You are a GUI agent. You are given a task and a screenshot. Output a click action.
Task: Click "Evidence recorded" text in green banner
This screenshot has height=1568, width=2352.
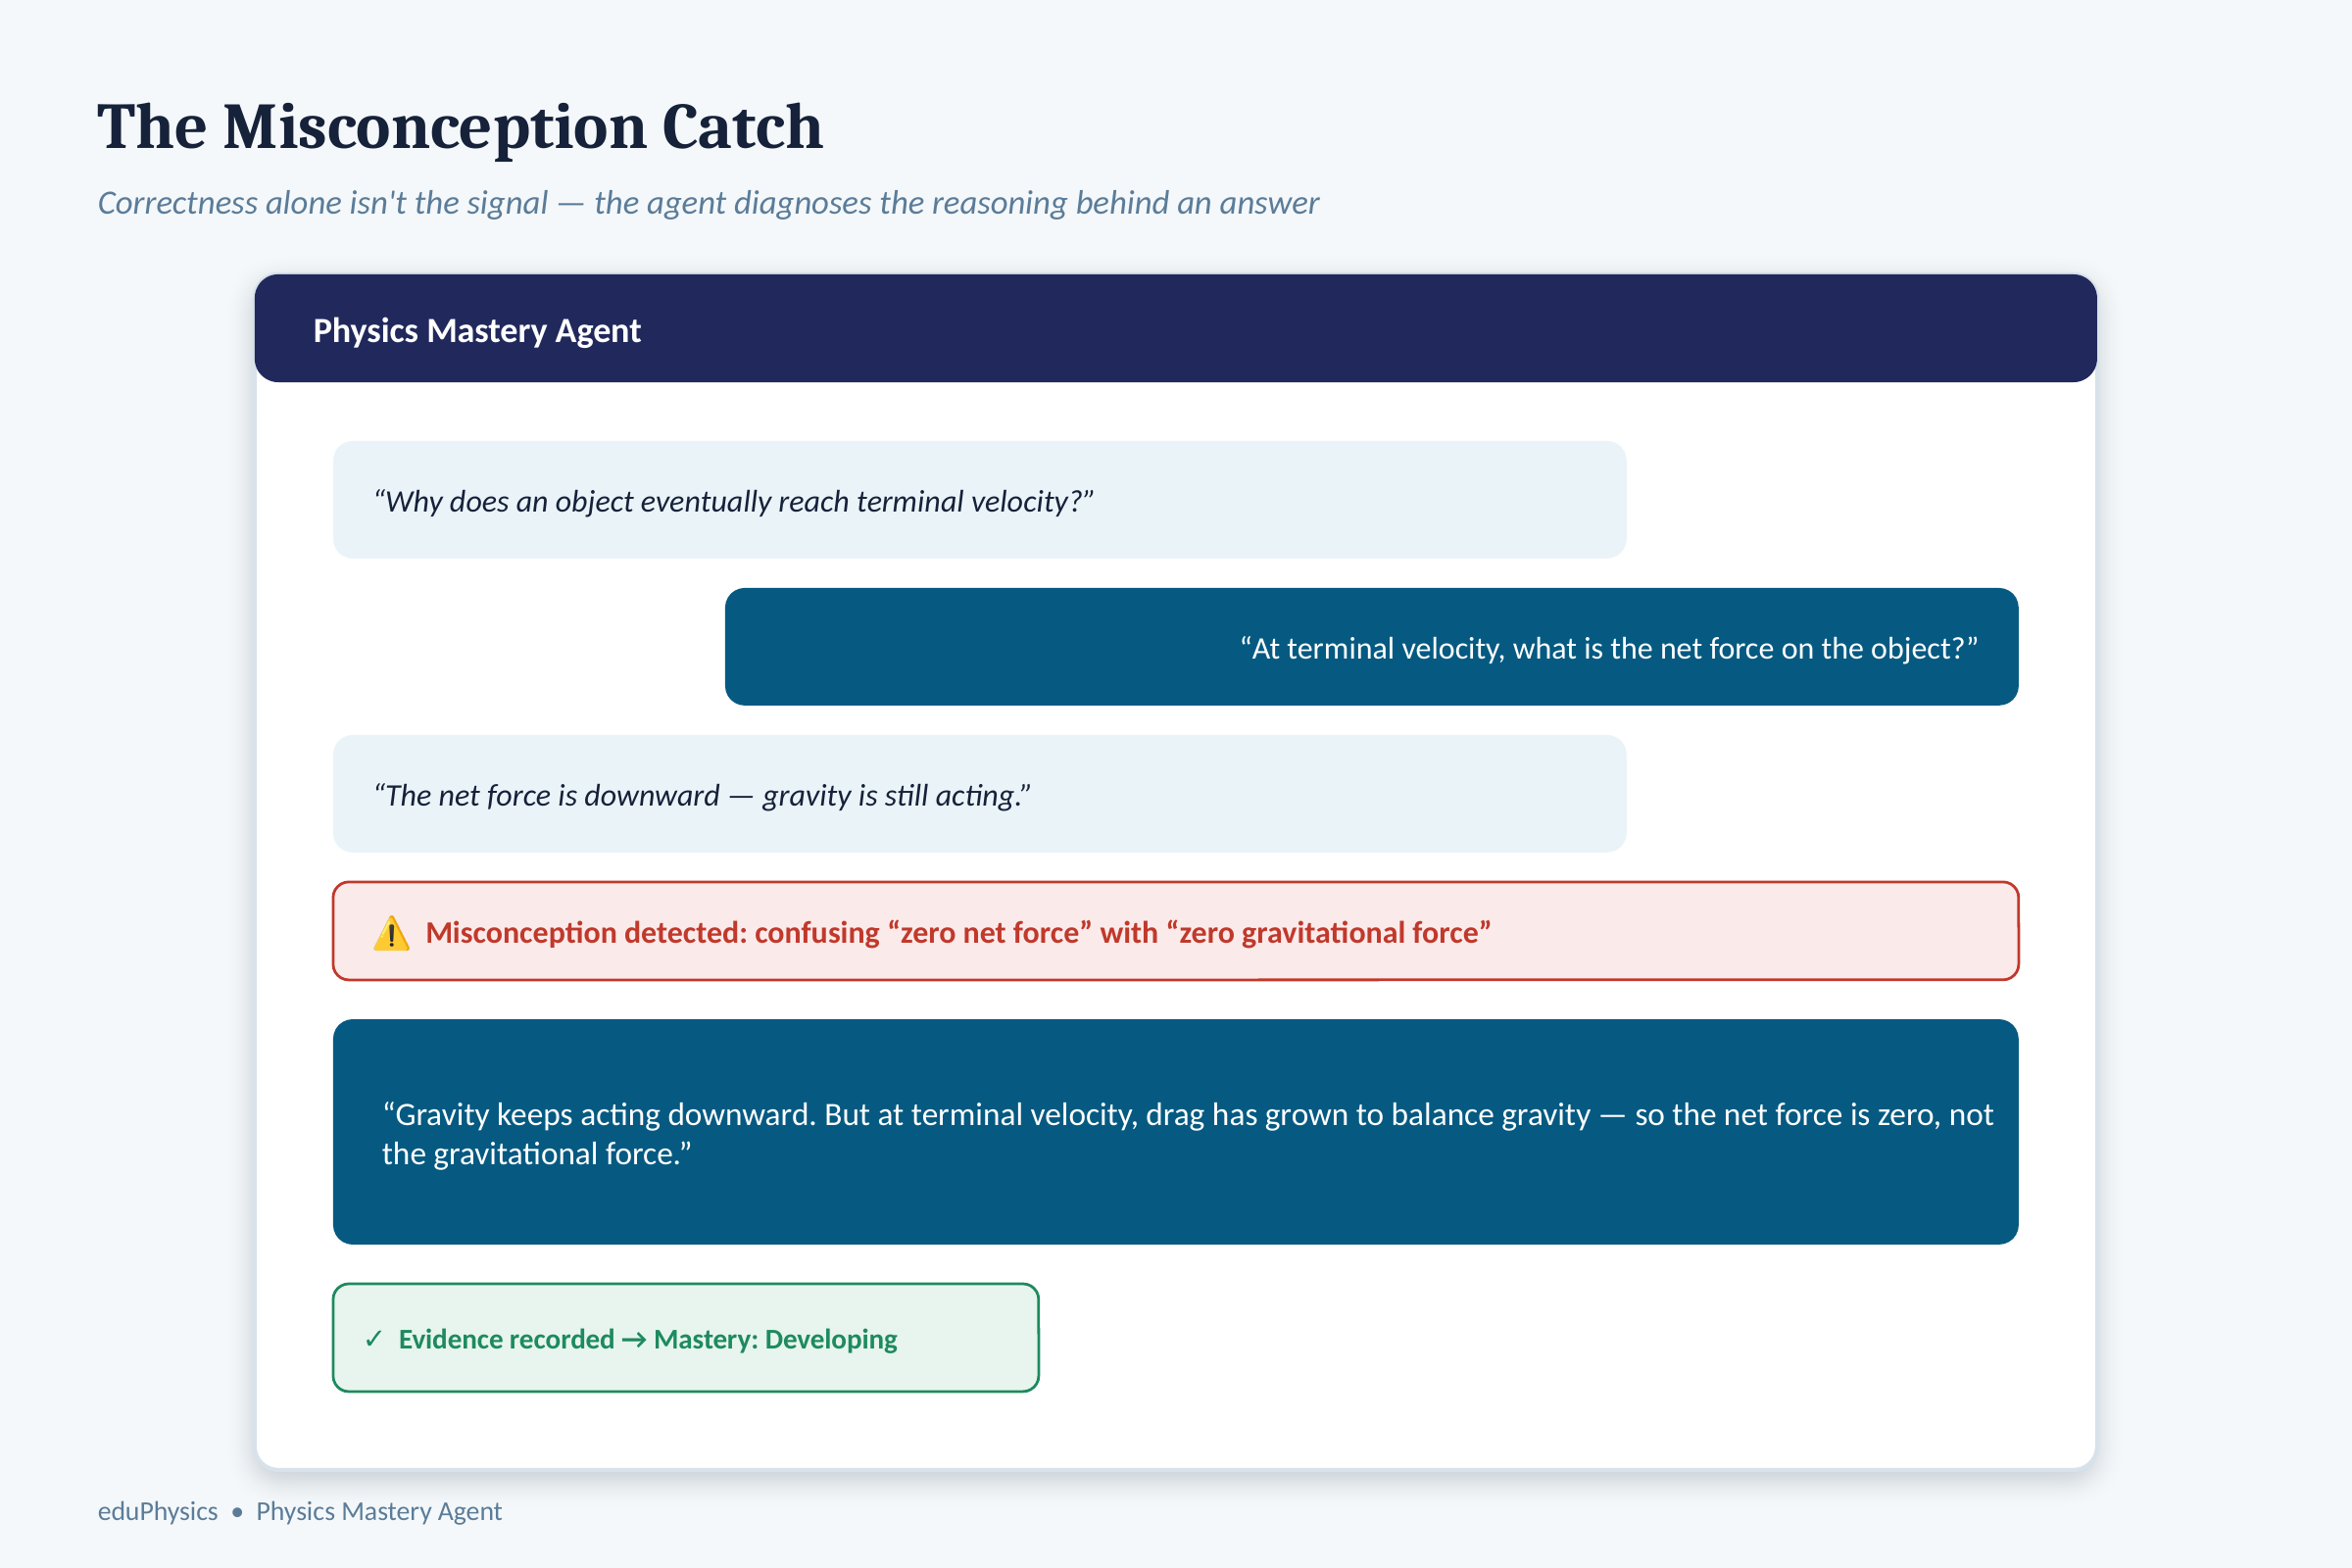click(x=506, y=1339)
